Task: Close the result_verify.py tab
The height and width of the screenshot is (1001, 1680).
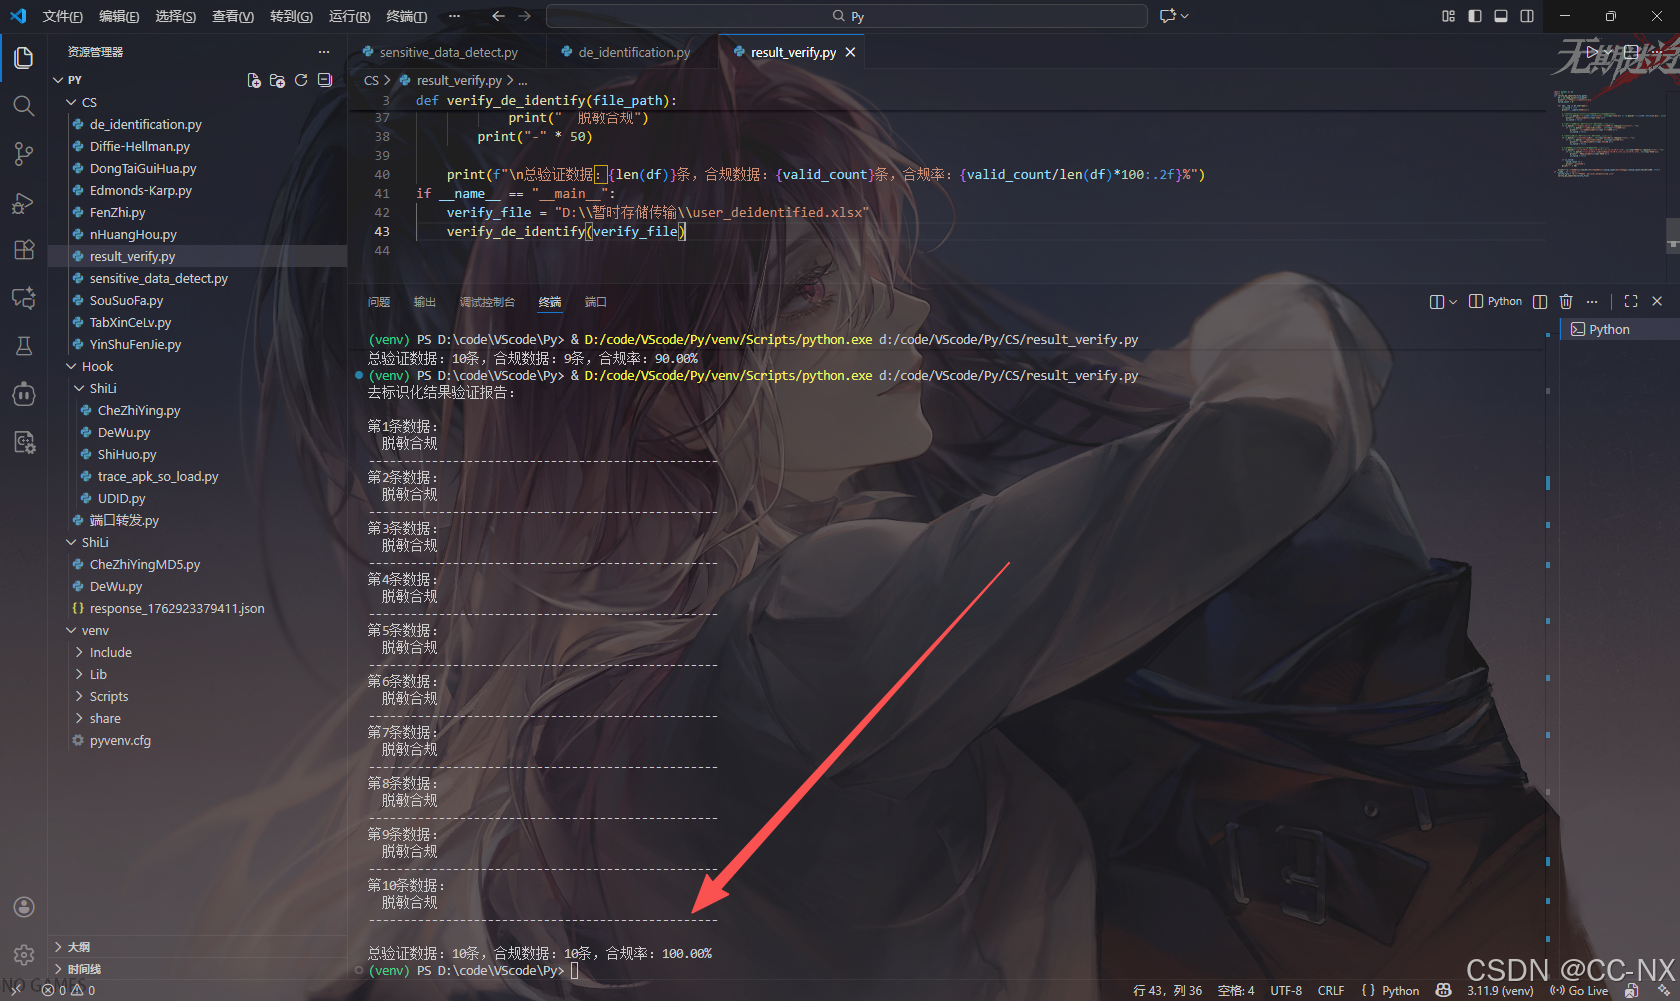Action: click(850, 52)
